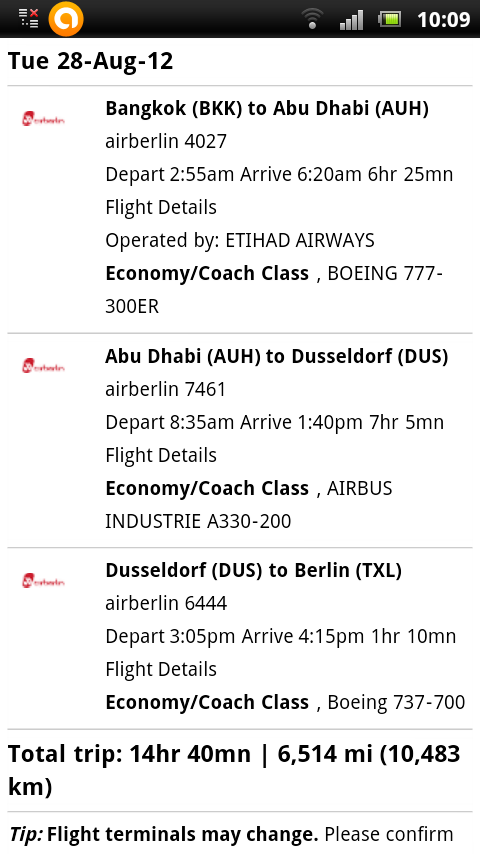
Task: Open Flight Details for airberlin 6444
Action: (x=161, y=669)
